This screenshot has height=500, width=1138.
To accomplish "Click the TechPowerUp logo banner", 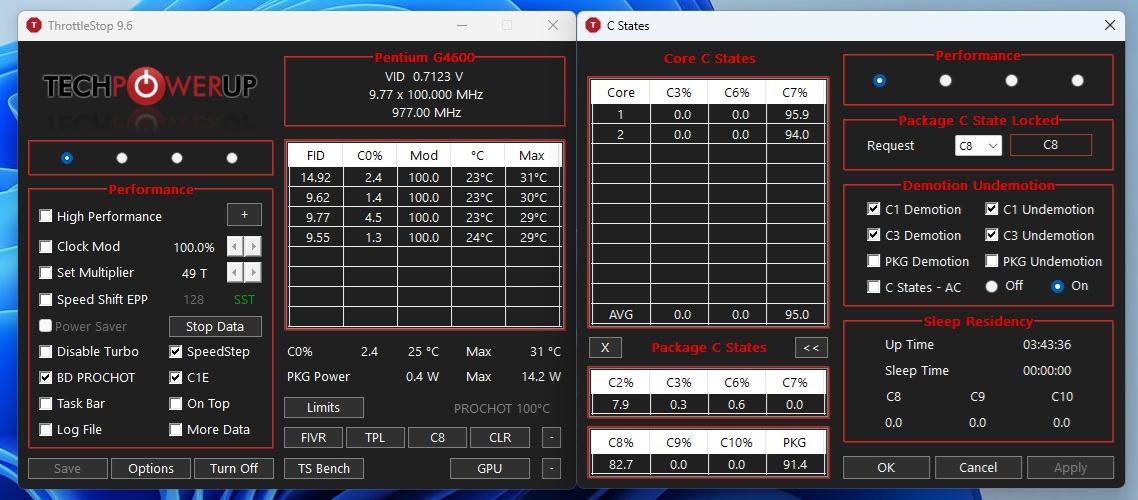I will click(150, 86).
